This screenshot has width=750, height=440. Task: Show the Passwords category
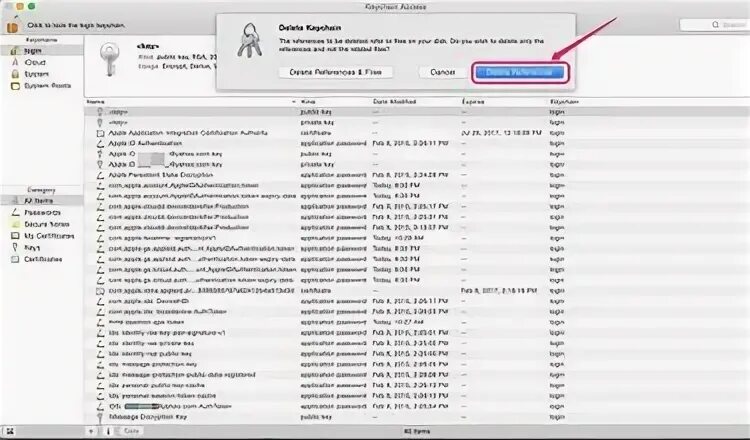42,212
